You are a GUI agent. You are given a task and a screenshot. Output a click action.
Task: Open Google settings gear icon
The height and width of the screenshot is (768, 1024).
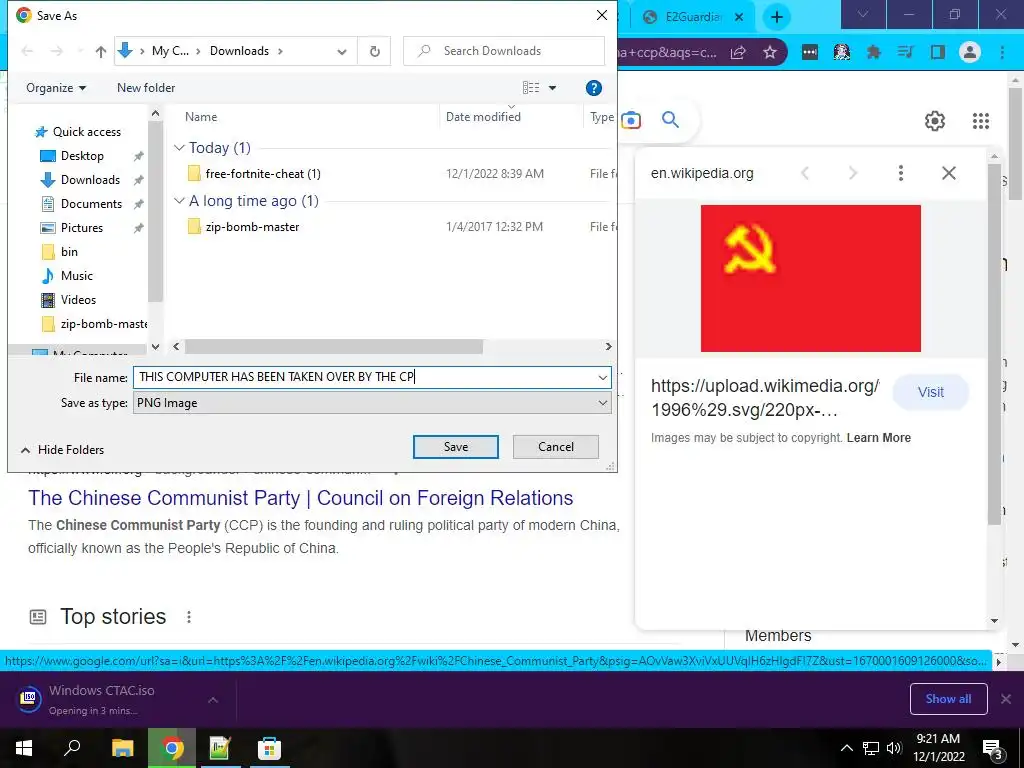click(x=935, y=121)
